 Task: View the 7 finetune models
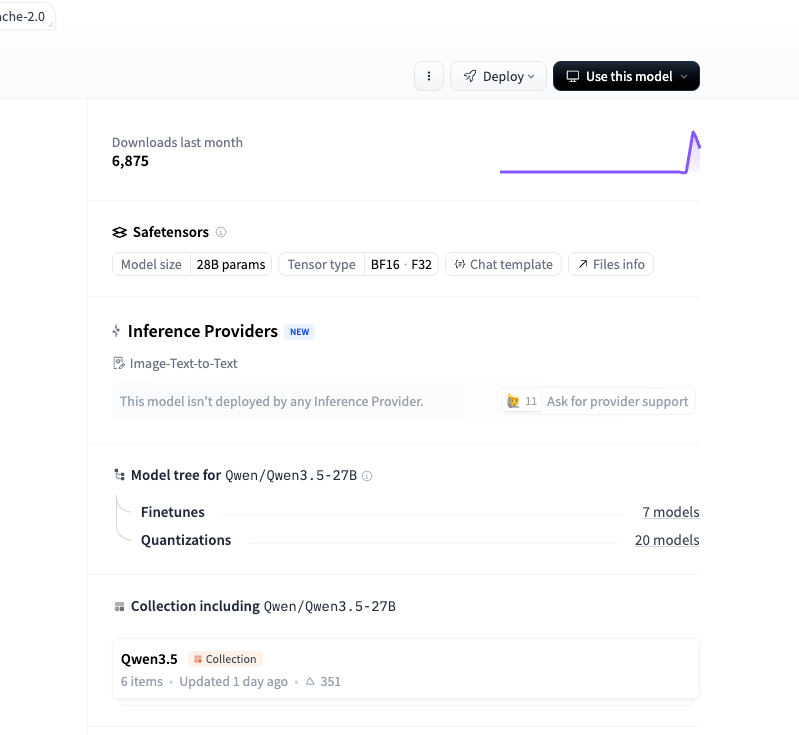671,512
